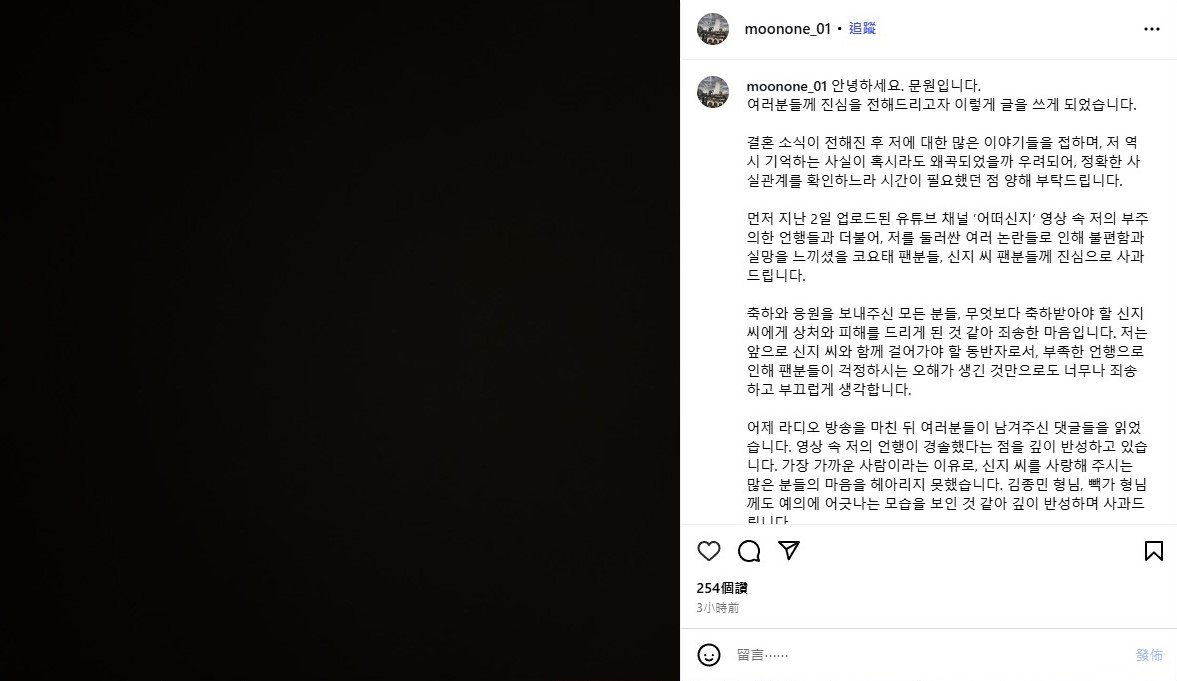The width and height of the screenshot is (1177, 681).
Task: Save post with the bookmark icon
Action: [1154, 551]
